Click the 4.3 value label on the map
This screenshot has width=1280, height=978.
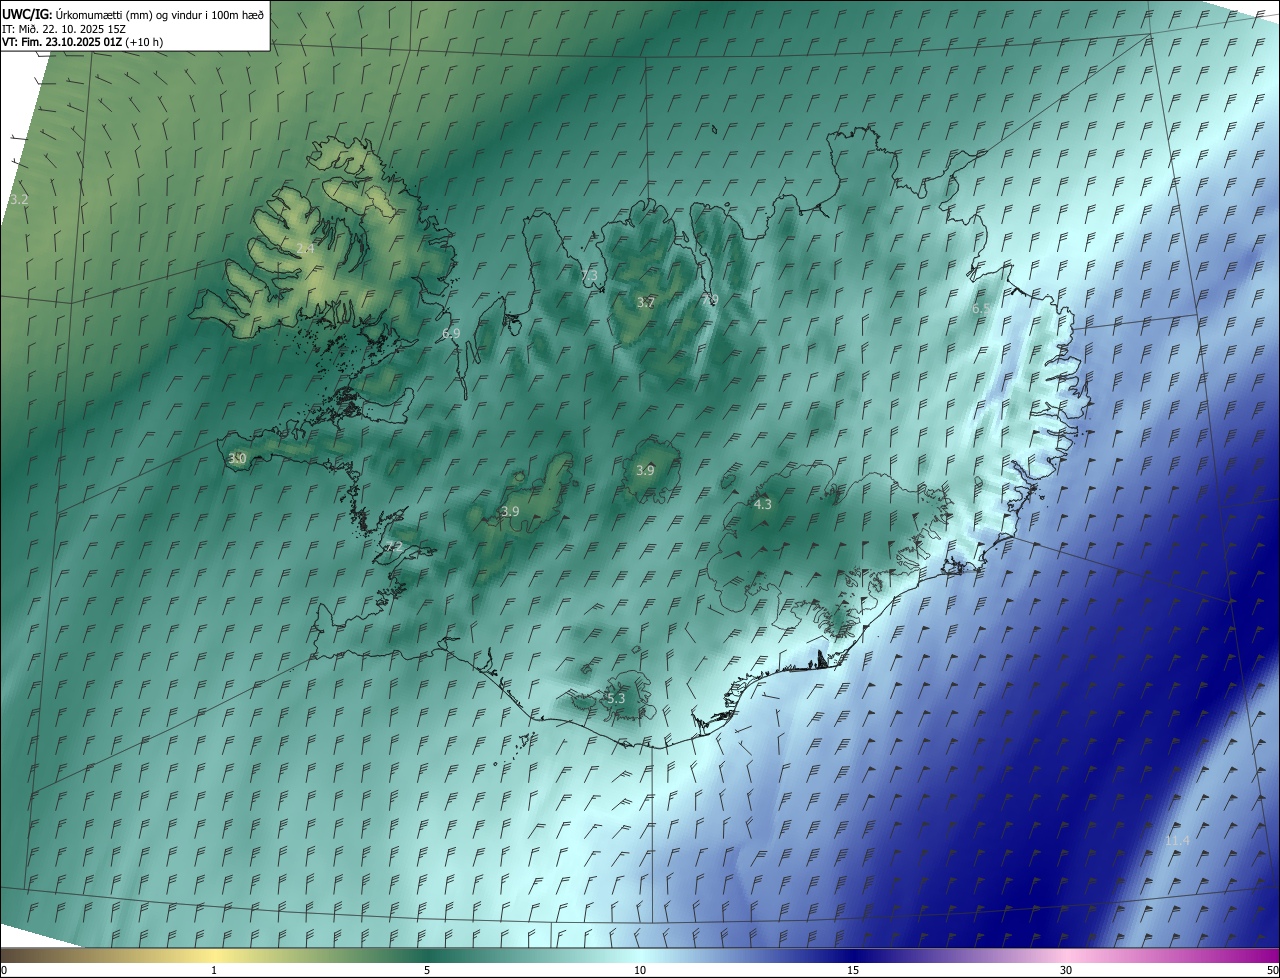tap(763, 504)
